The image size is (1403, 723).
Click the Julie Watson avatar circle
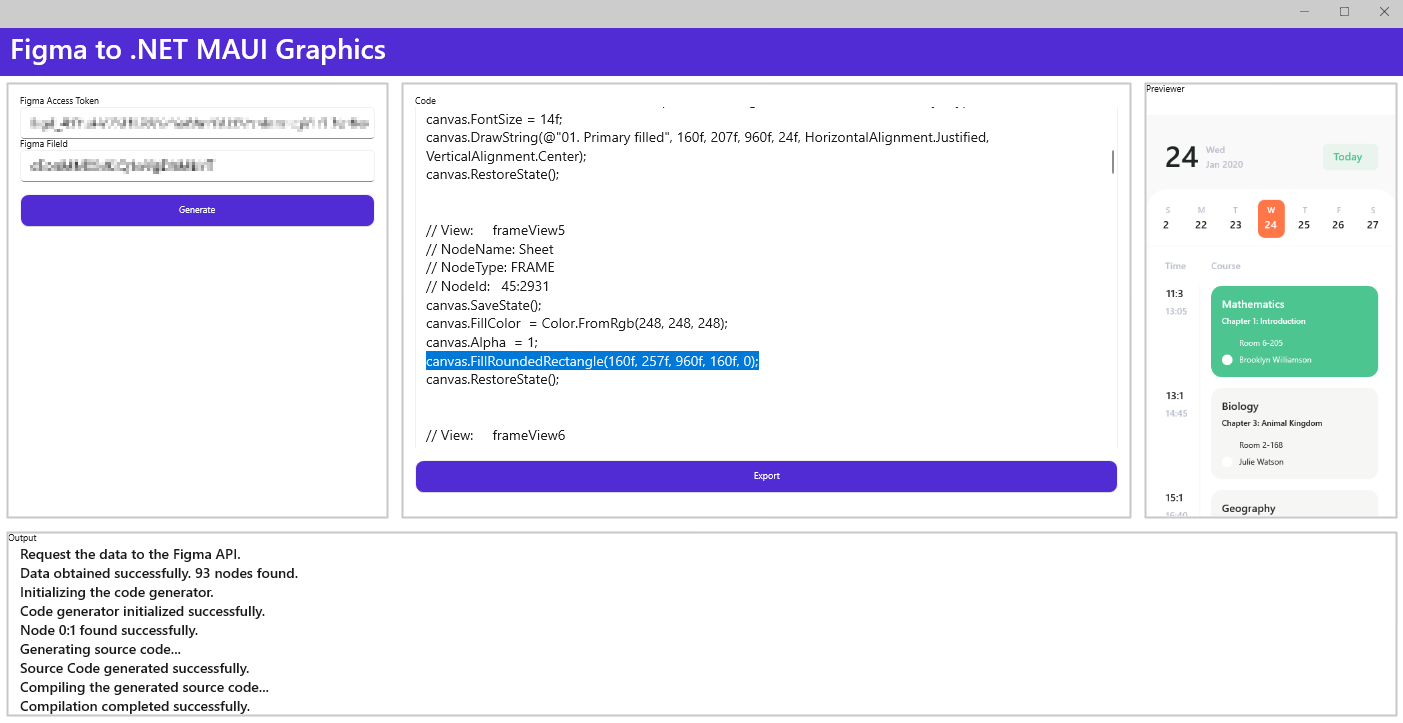[x=1227, y=462]
